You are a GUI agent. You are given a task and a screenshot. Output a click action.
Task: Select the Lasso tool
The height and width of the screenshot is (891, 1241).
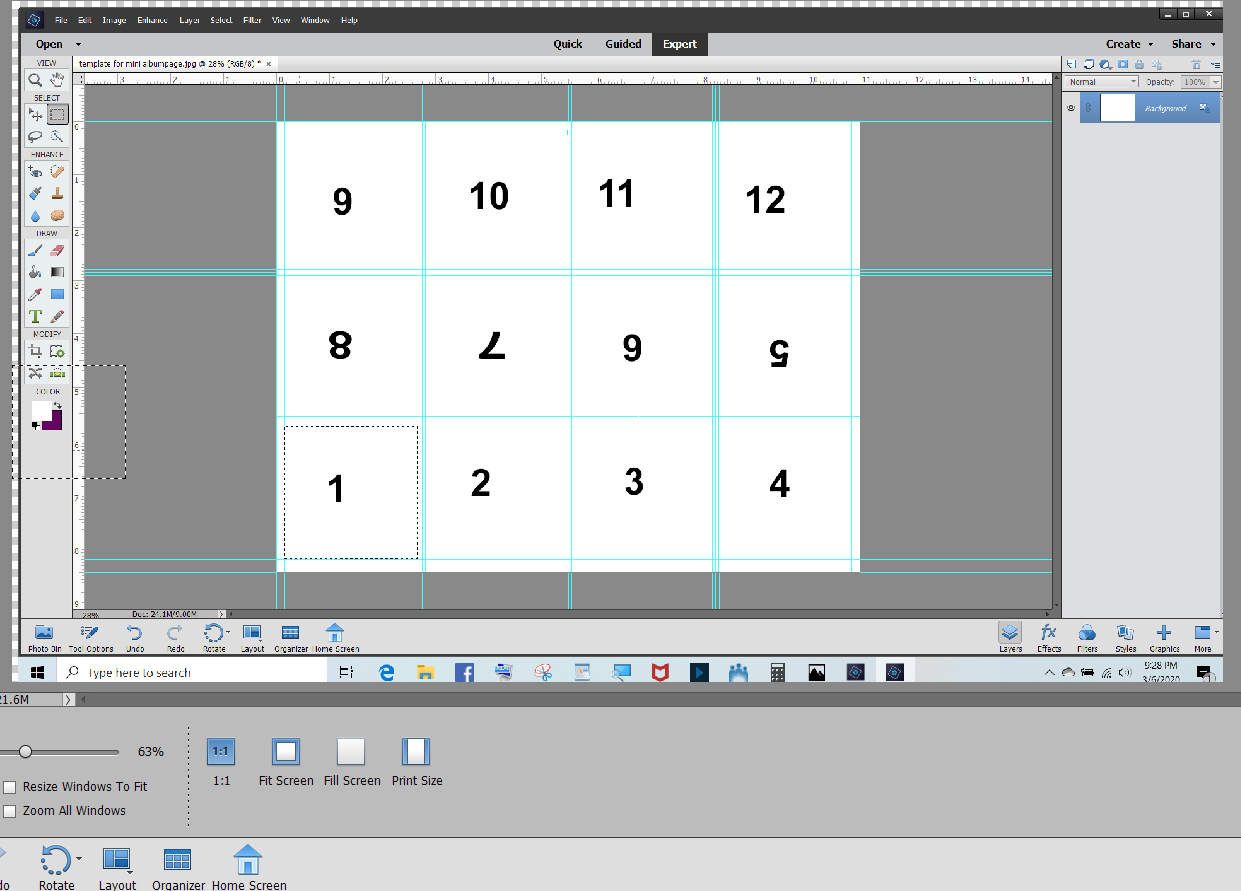[35, 136]
